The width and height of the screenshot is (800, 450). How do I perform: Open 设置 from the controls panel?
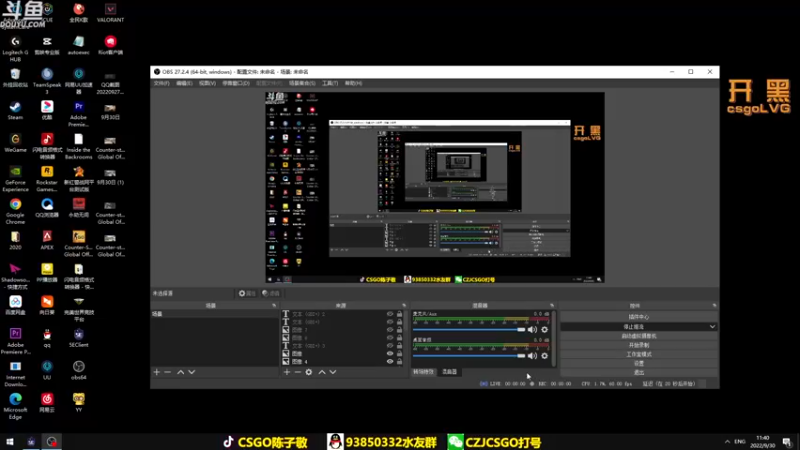pos(639,363)
